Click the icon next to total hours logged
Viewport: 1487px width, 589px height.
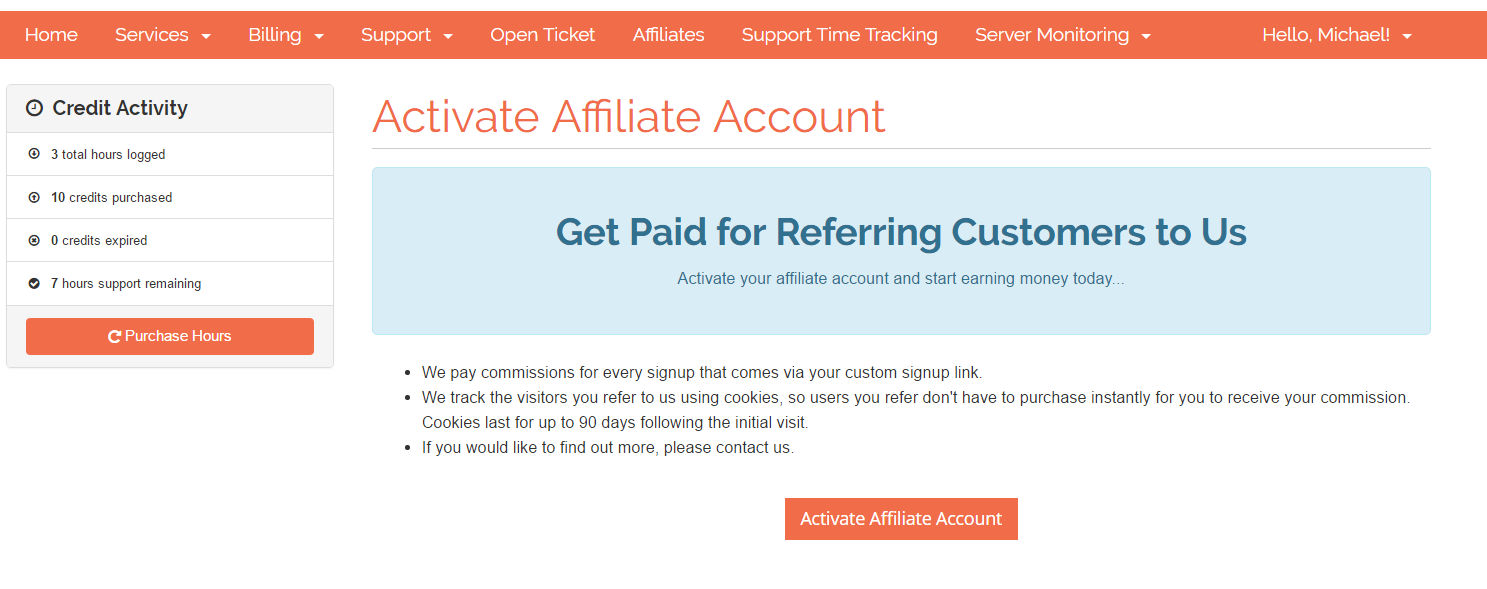(34, 154)
